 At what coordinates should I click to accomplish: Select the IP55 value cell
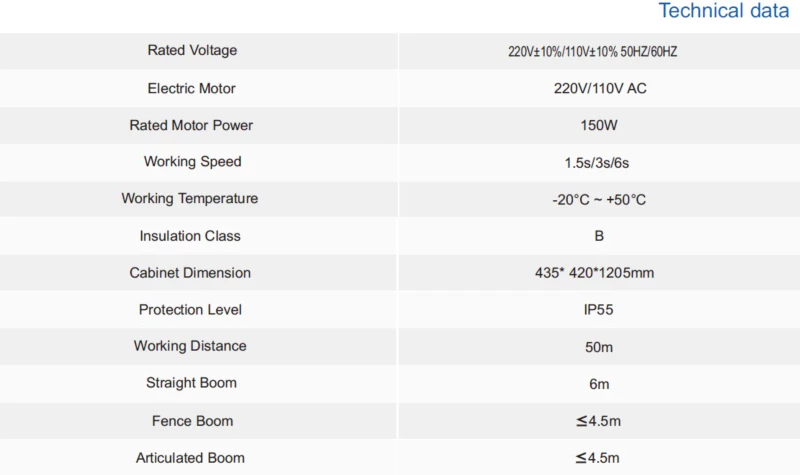point(598,310)
